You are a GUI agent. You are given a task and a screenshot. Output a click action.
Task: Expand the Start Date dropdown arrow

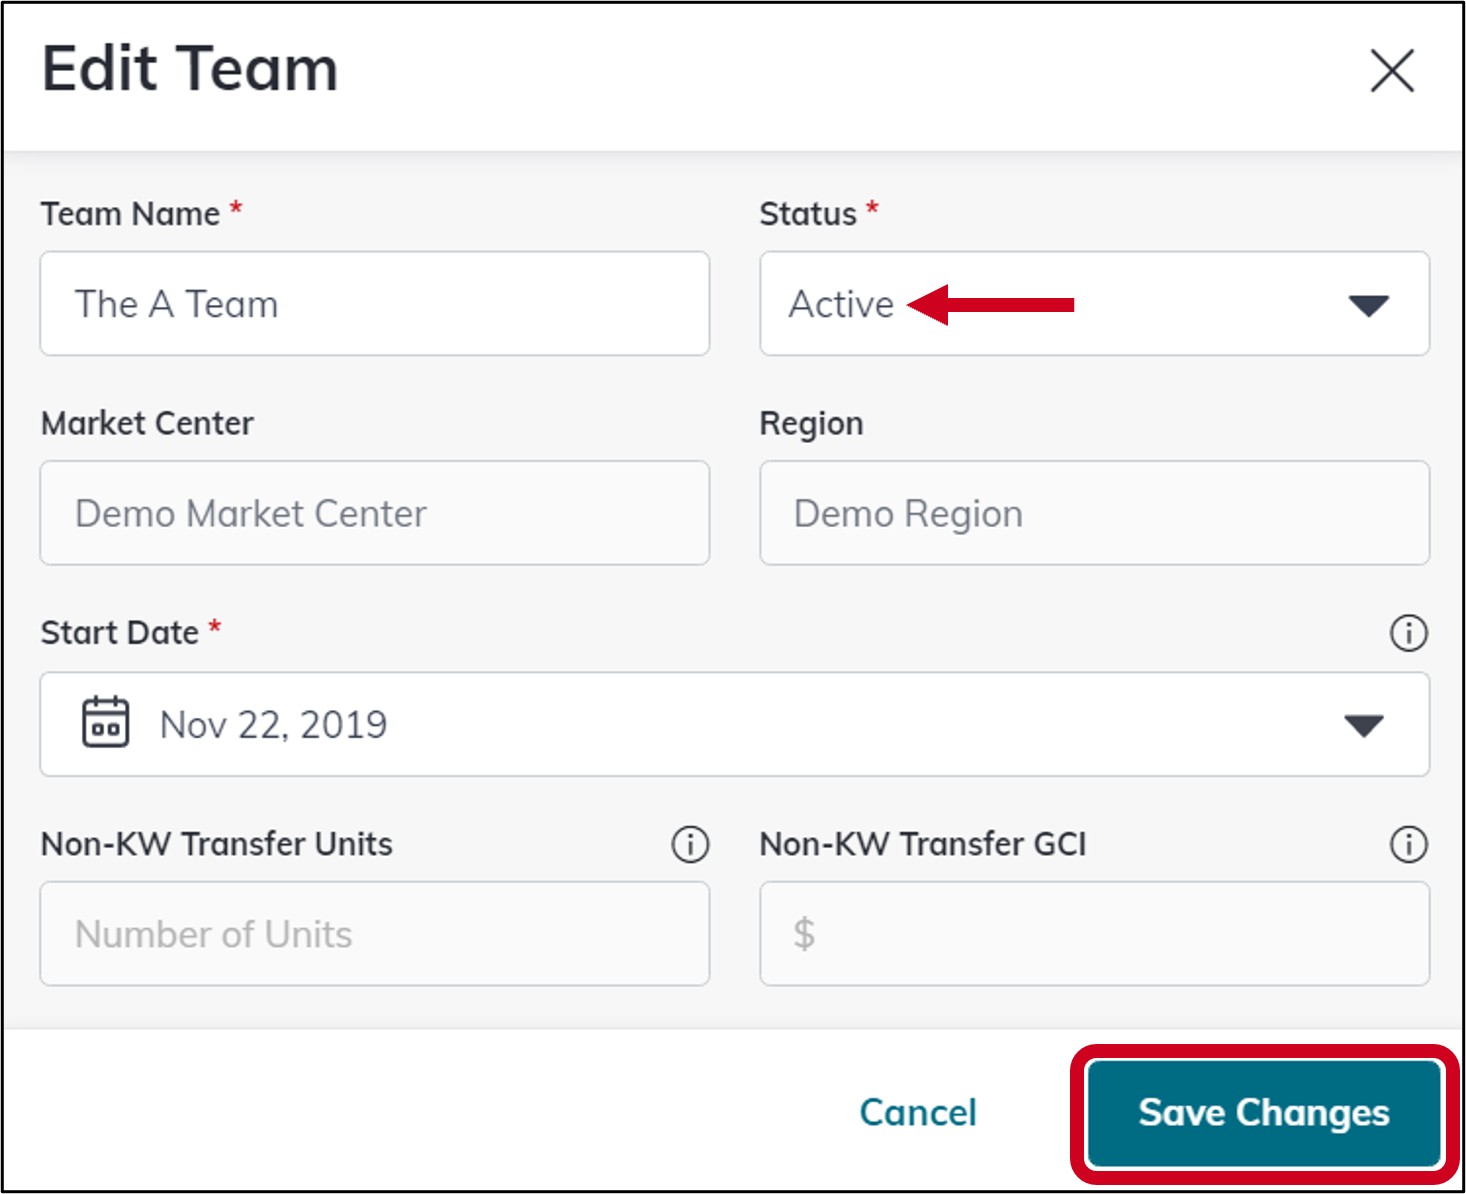[x=1364, y=725]
